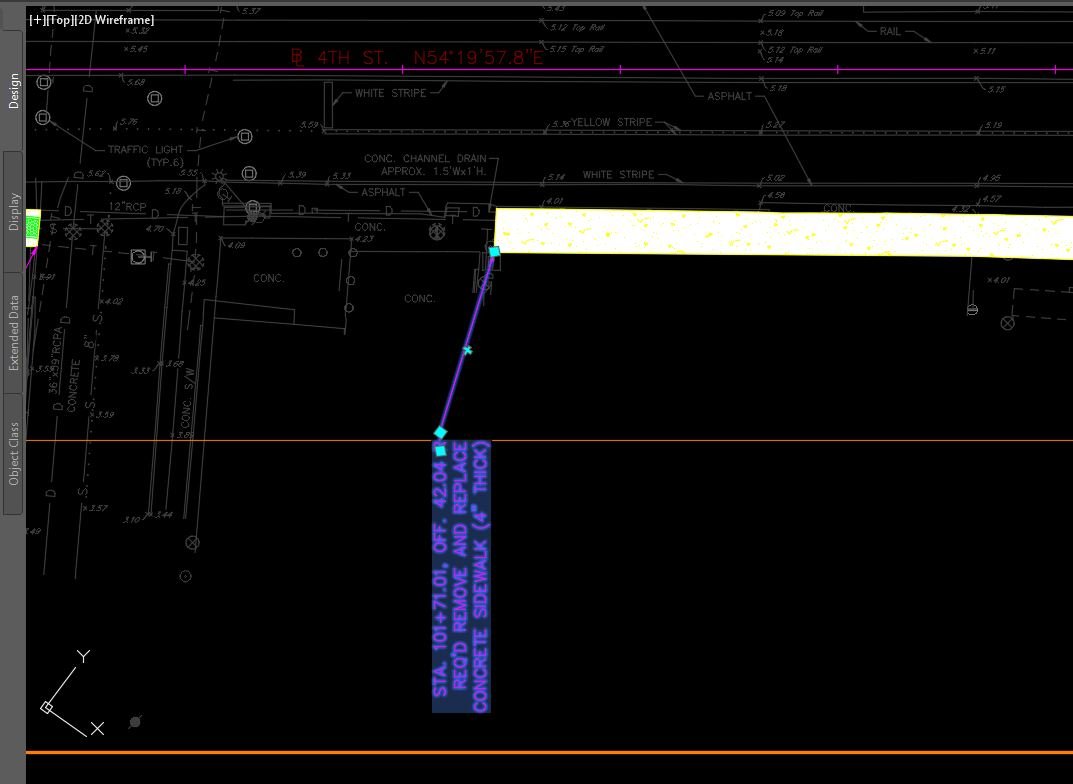
Task: Click the vertical 'CONCRETE' label
Action: point(74,386)
